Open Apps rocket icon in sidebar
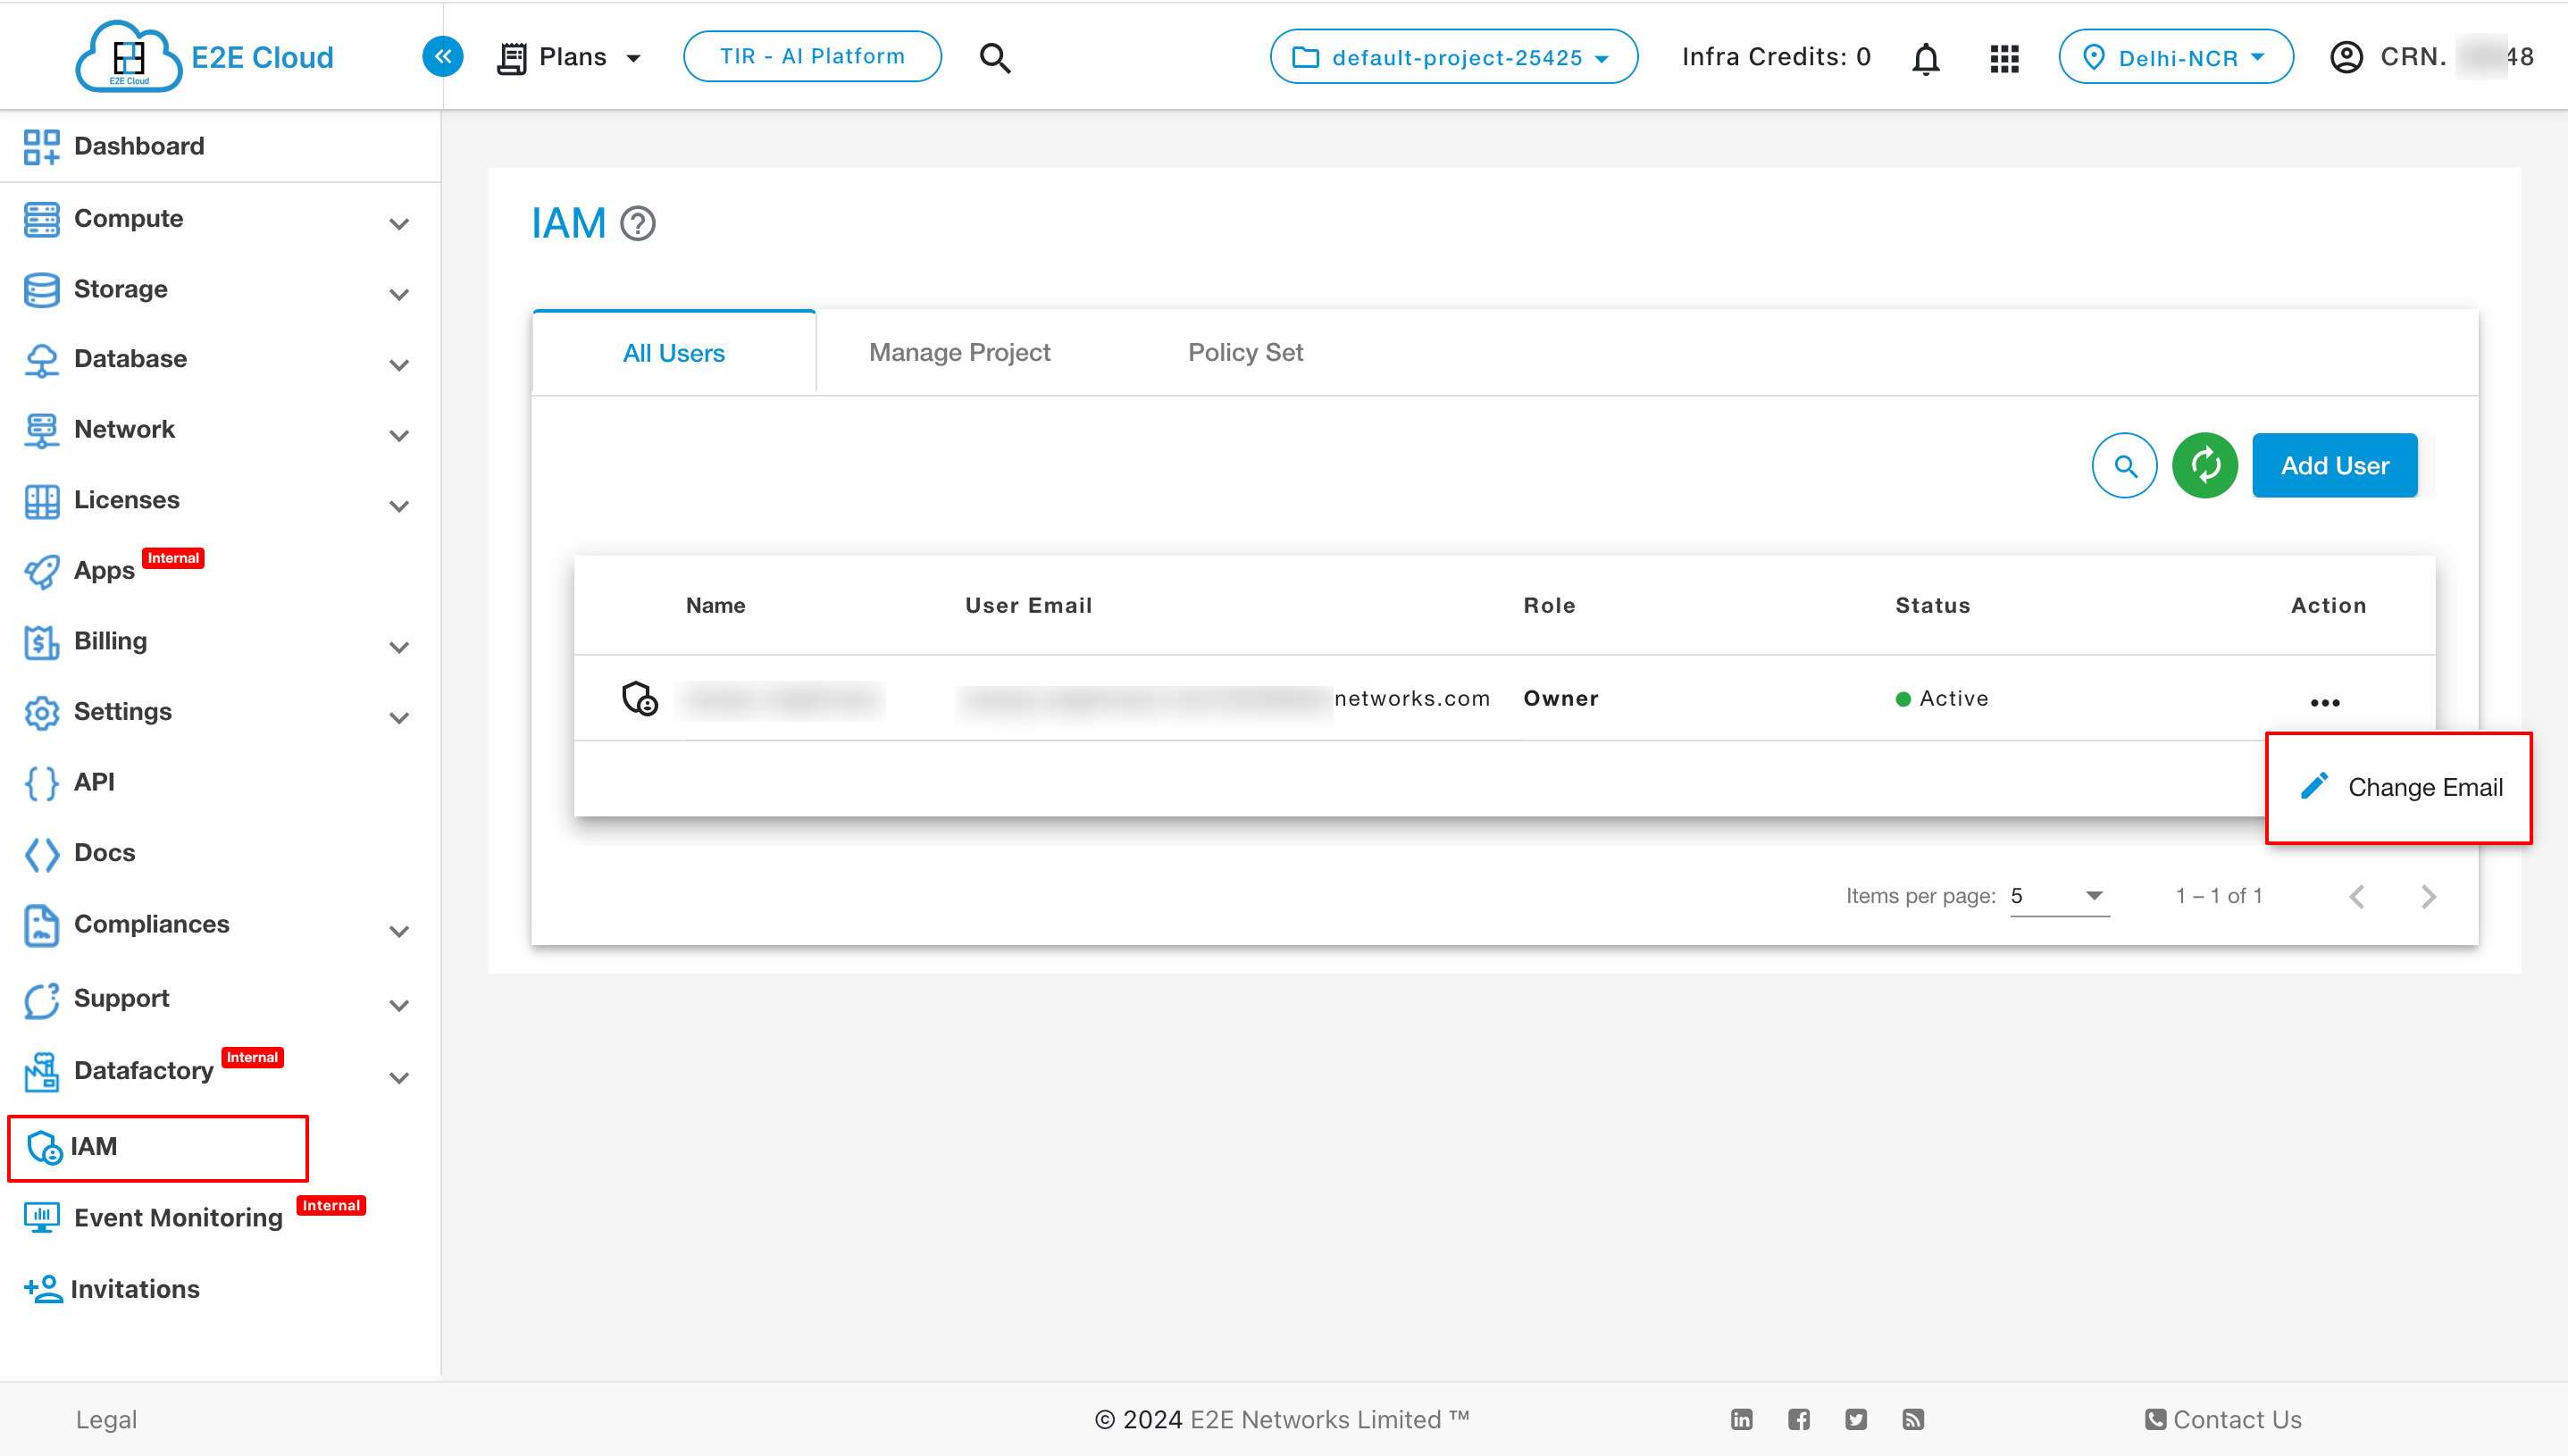This screenshot has height=1456, width=2568. tap(42, 572)
